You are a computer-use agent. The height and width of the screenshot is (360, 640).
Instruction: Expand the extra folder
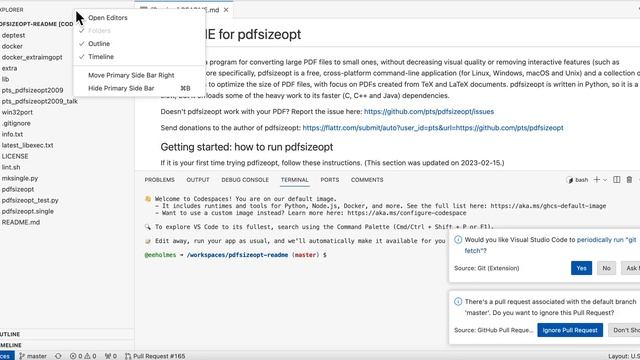[x=9, y=68]
